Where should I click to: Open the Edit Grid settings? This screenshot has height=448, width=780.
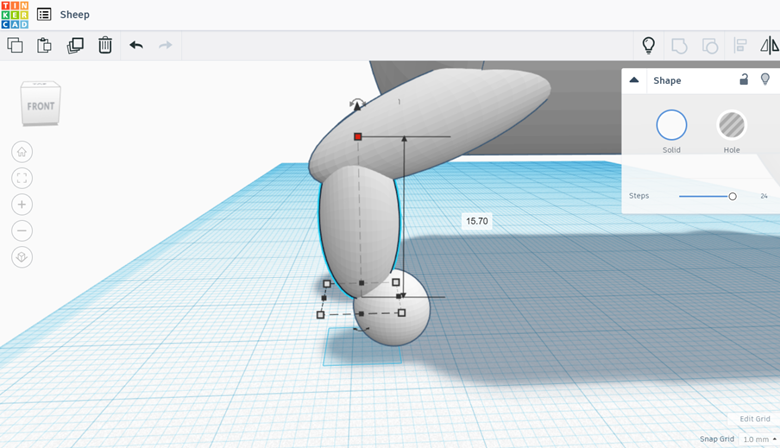click(x=755, y=419)
